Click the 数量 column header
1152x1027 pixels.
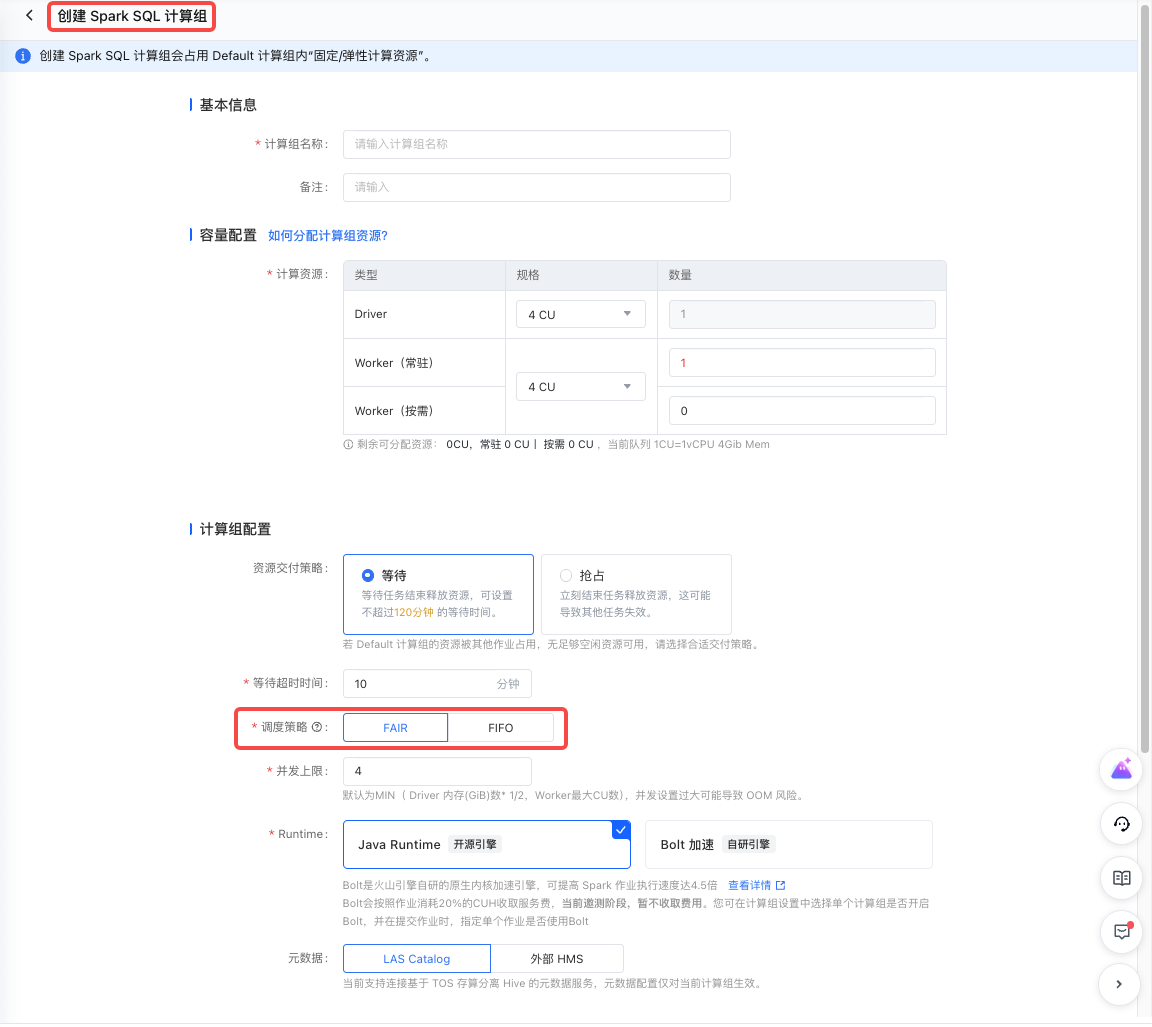point(680,275)
